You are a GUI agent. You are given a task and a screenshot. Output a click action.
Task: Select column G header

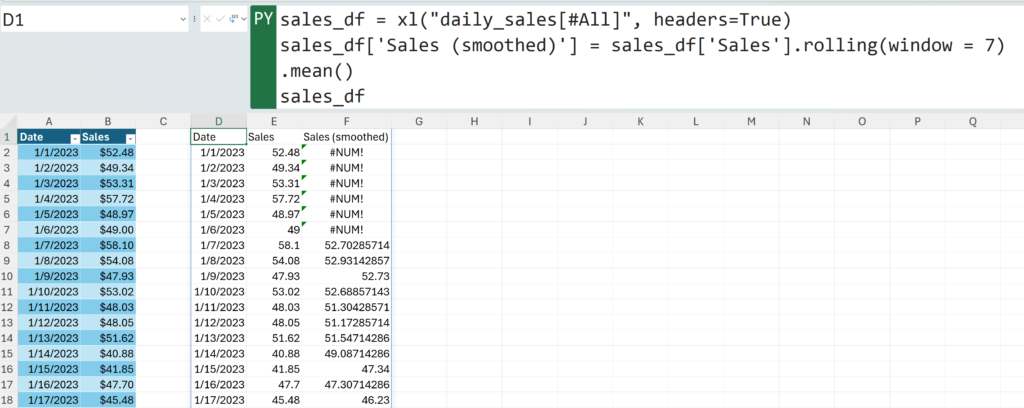tap(419, 121)
